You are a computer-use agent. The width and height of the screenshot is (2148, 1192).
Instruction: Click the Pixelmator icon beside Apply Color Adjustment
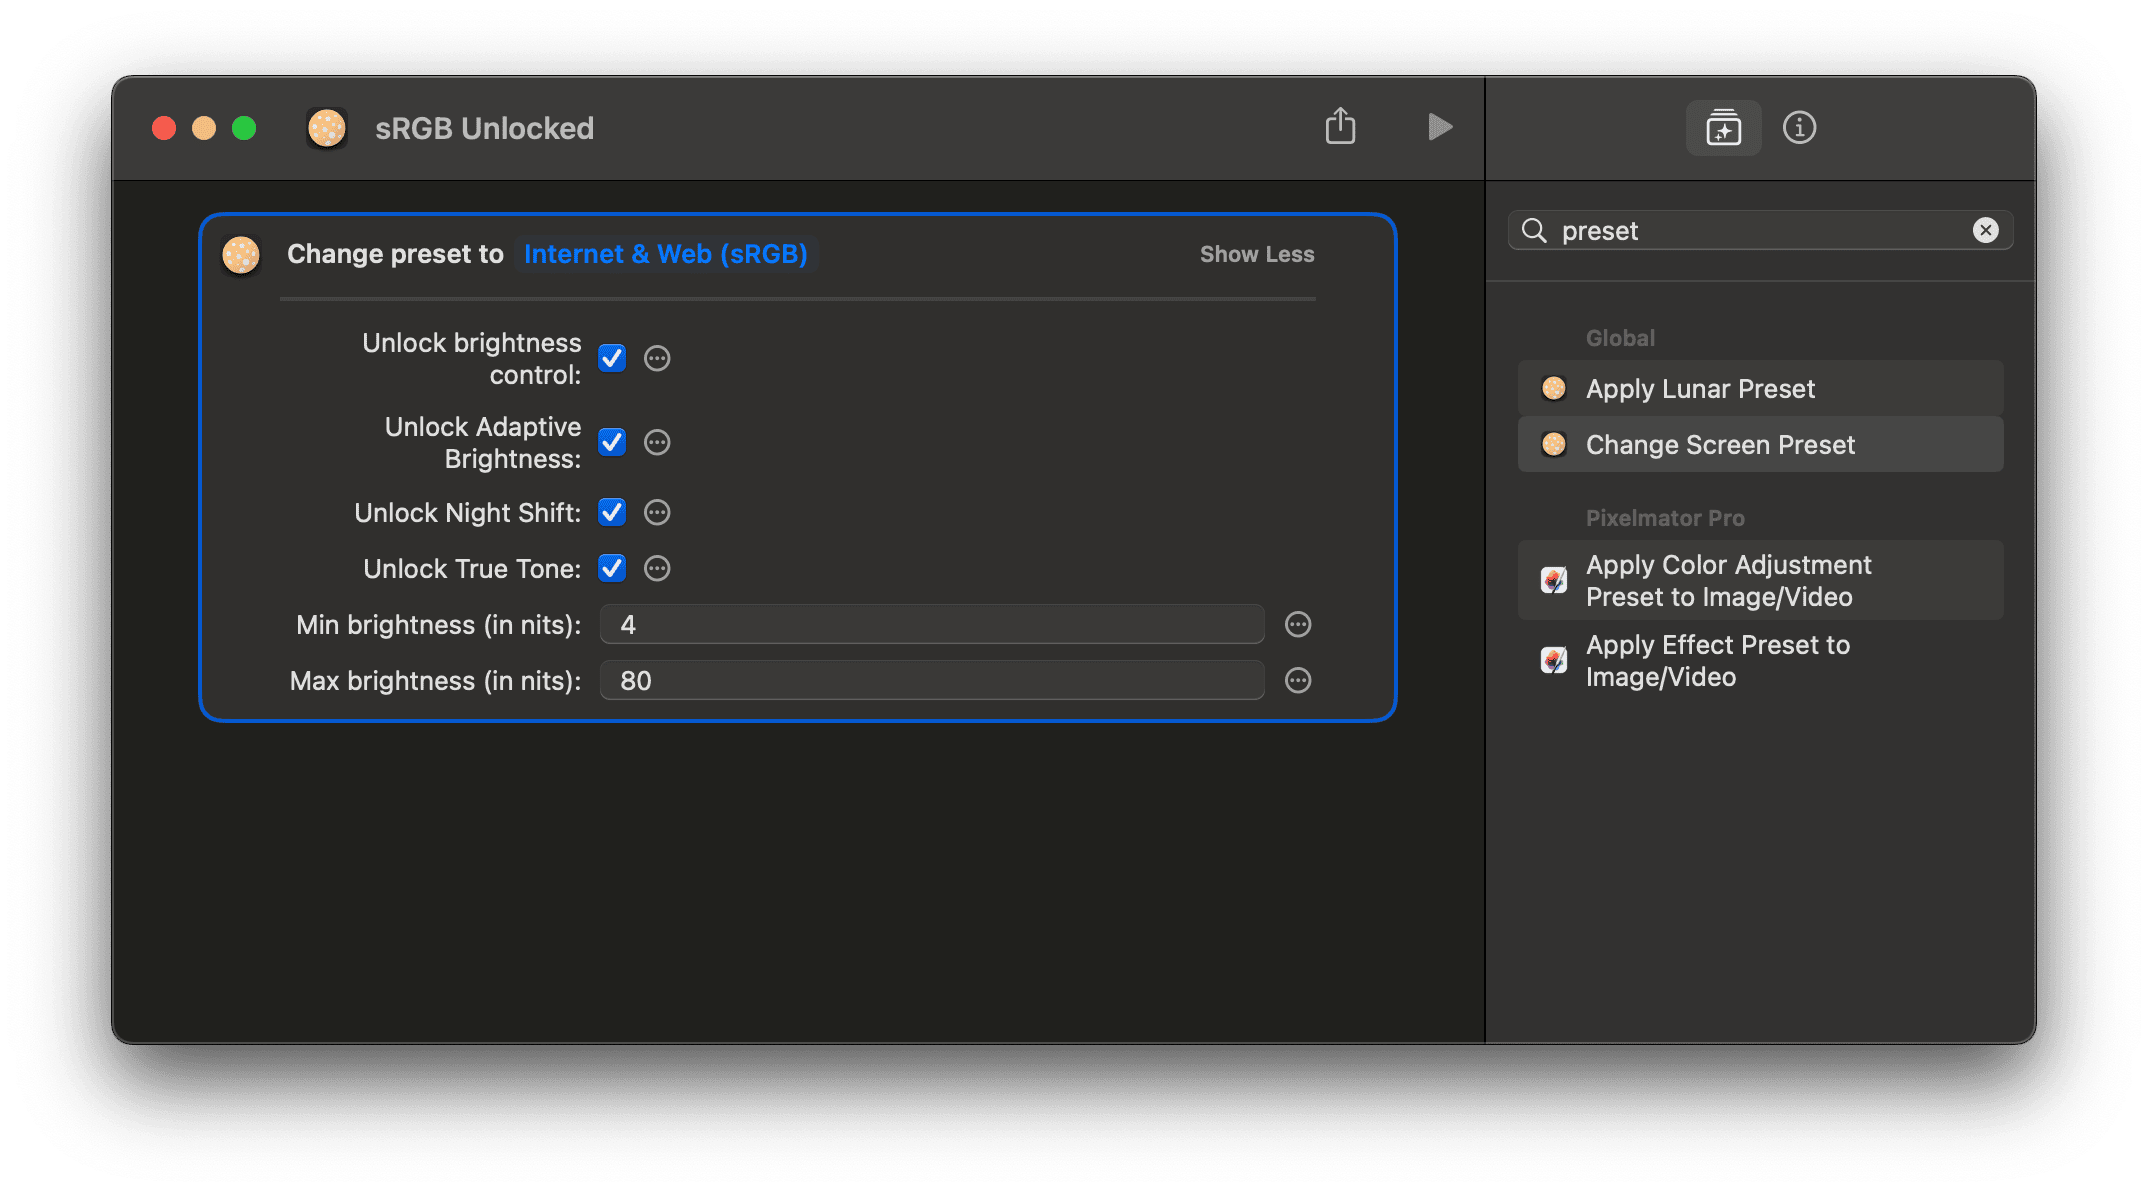tap(1554, 580)
